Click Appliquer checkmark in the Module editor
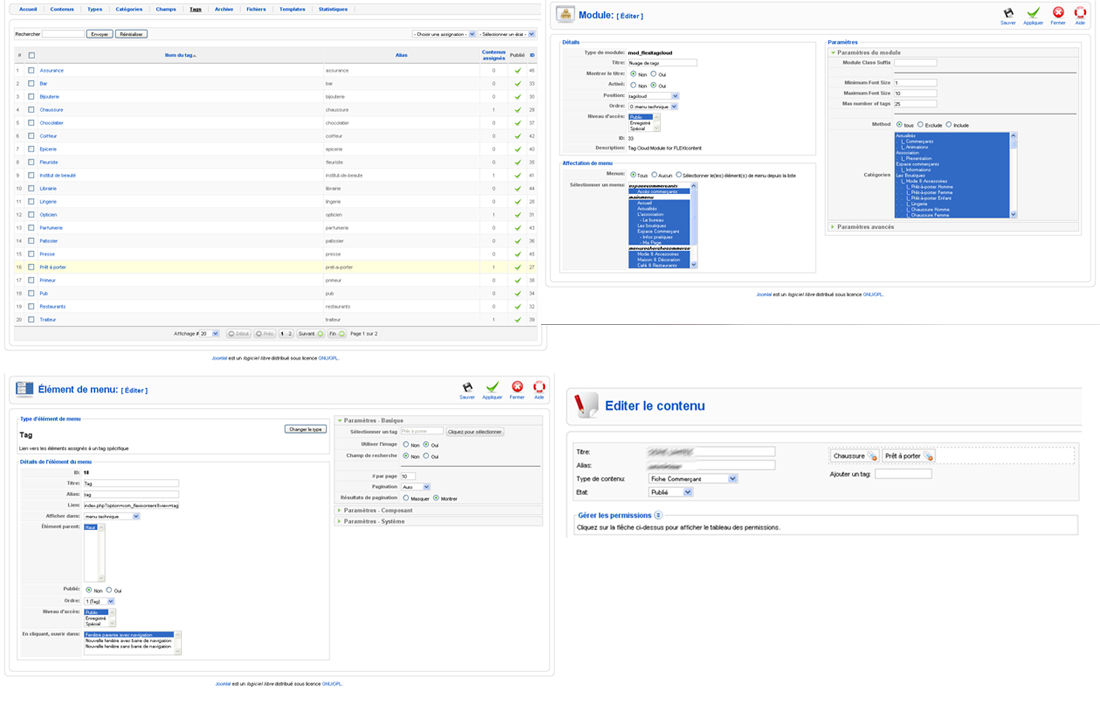 coord(1033,13)
